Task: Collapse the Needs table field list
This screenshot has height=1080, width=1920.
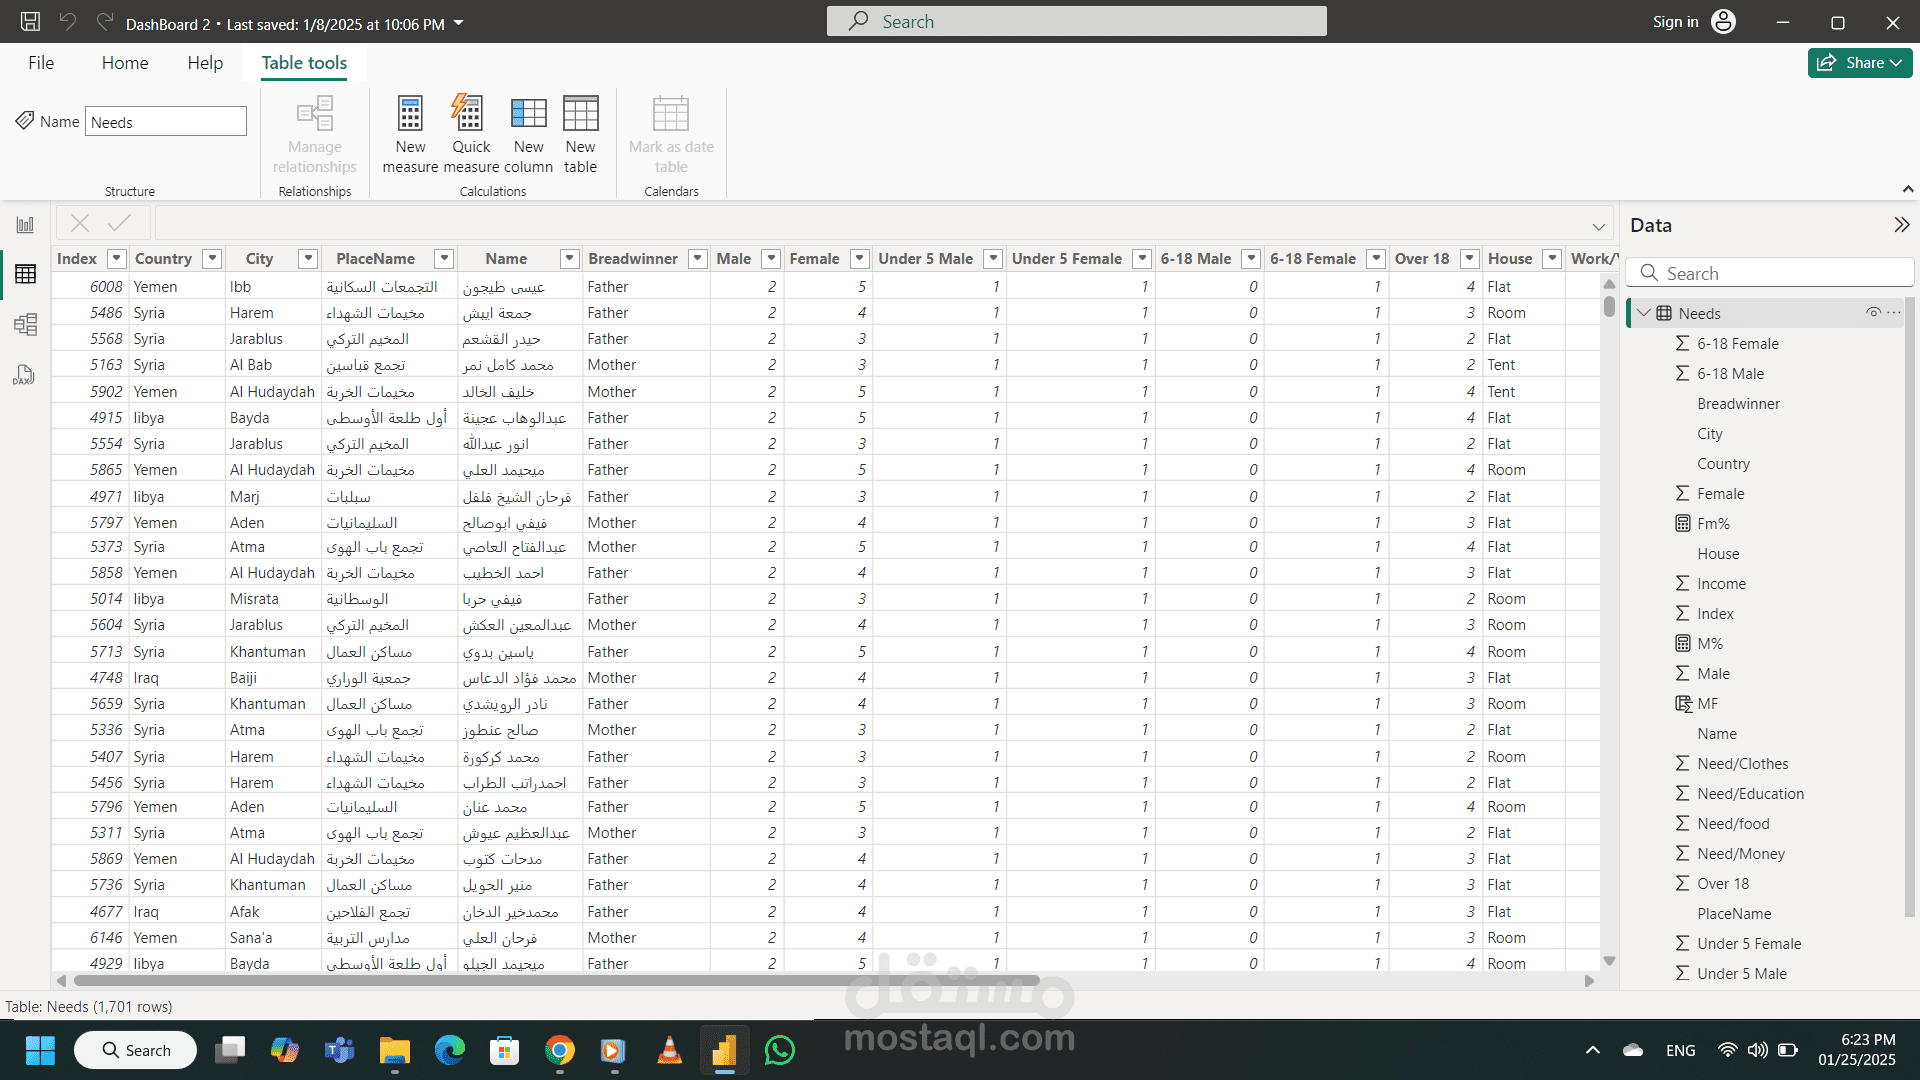Action: pyautogui.click(x=1643, y=313)
